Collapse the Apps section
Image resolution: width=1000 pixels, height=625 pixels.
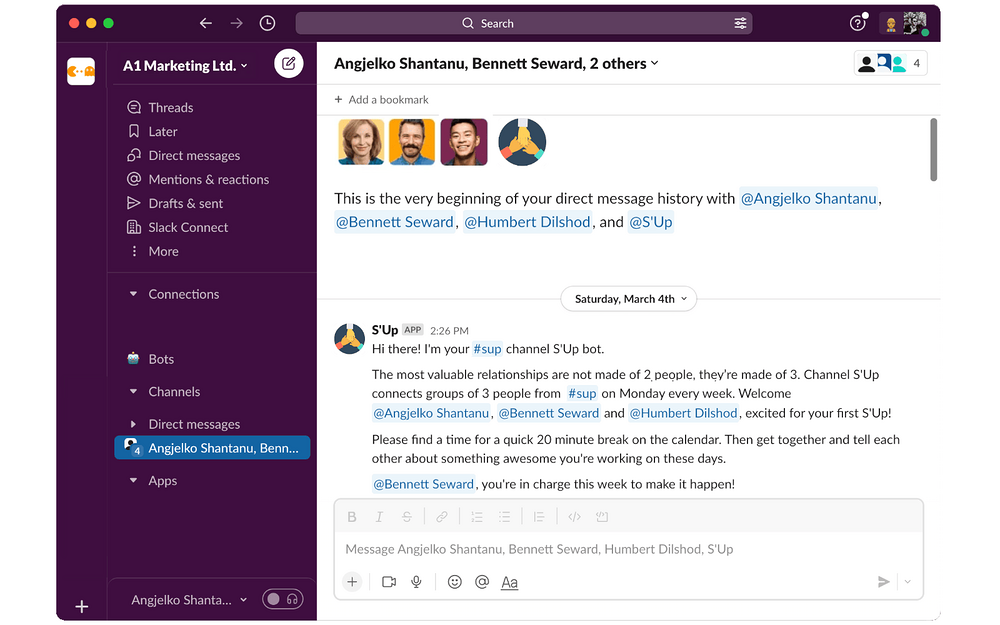pos(133,481)
